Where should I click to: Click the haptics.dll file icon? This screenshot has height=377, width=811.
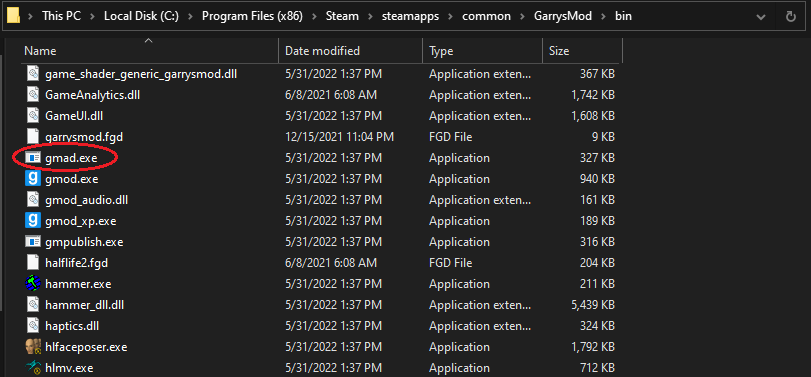coord(33,326)
